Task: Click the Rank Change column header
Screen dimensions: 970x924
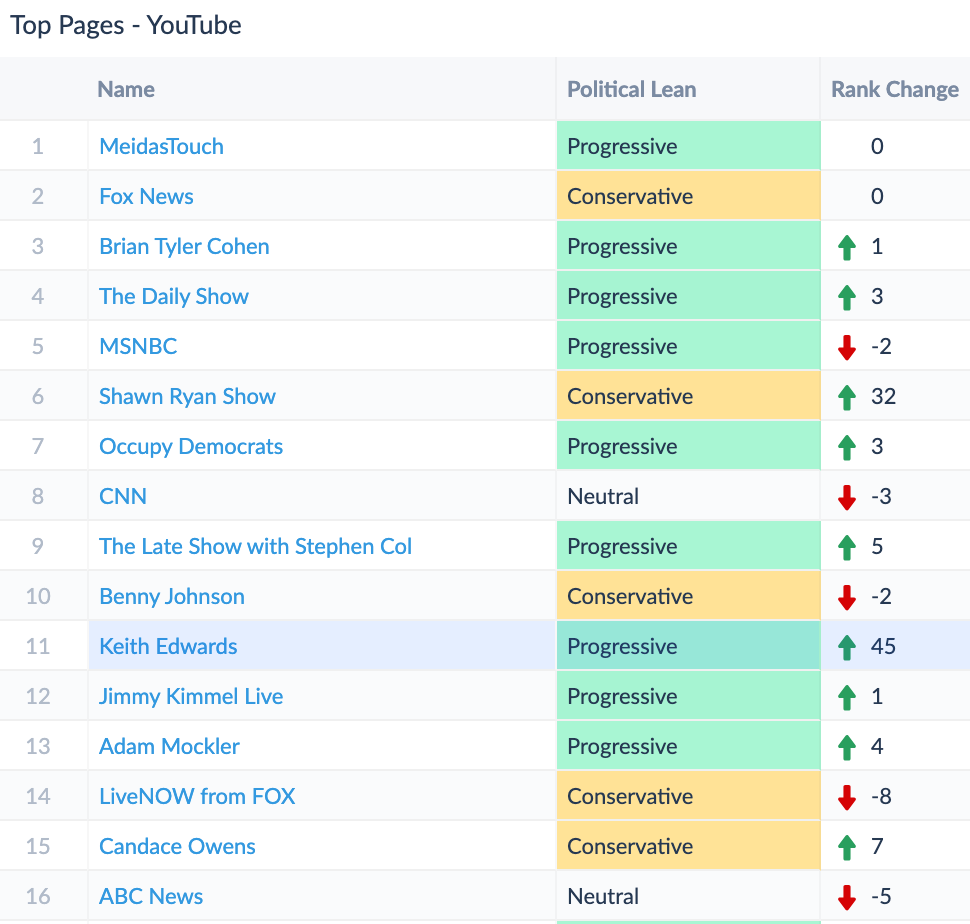Action: point(895,90)
